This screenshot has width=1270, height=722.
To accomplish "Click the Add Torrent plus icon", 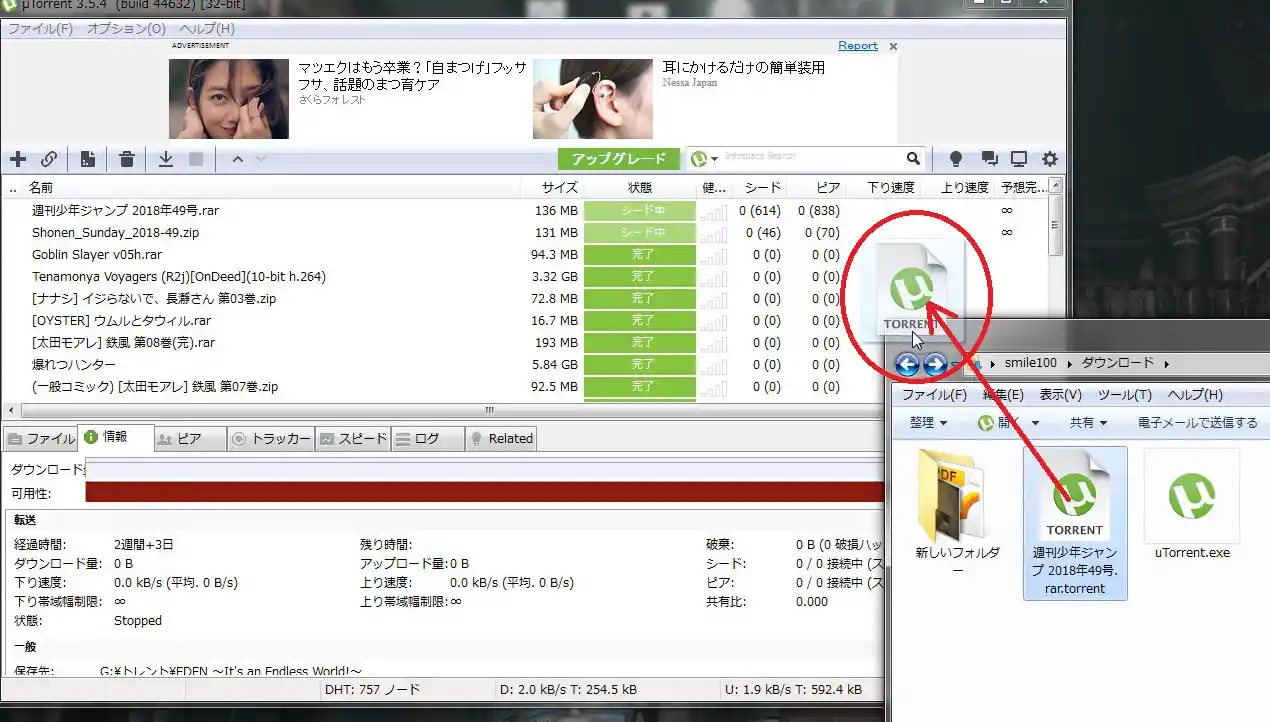I will click(x=18, y=159).
